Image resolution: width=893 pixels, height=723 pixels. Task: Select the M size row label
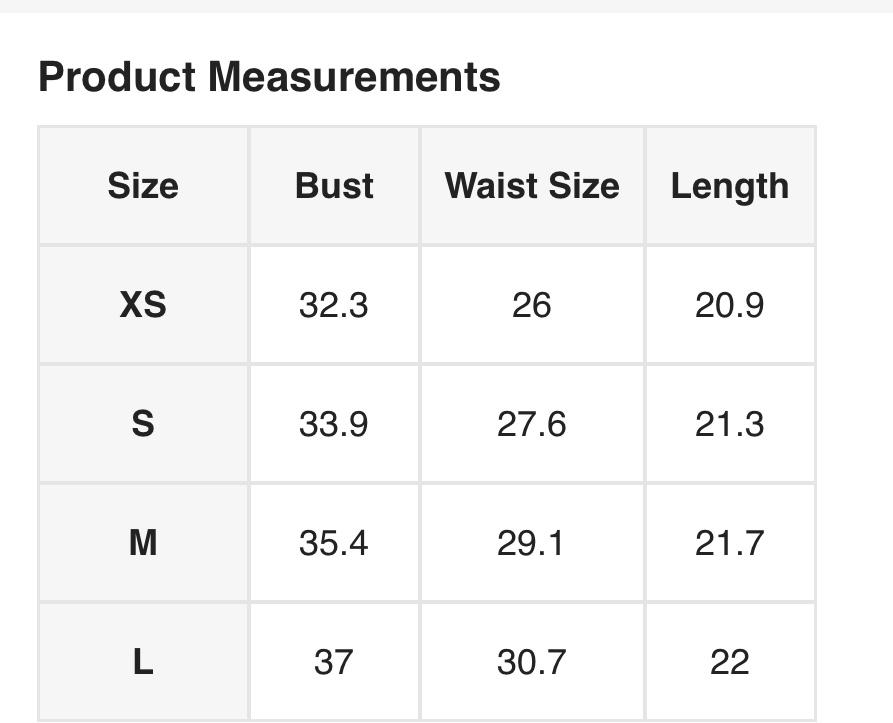coord(143,543)
